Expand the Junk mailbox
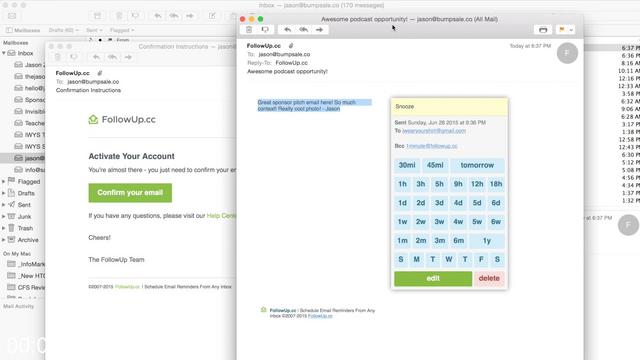Viewport: 640px width, 360px height. [4, 216]
